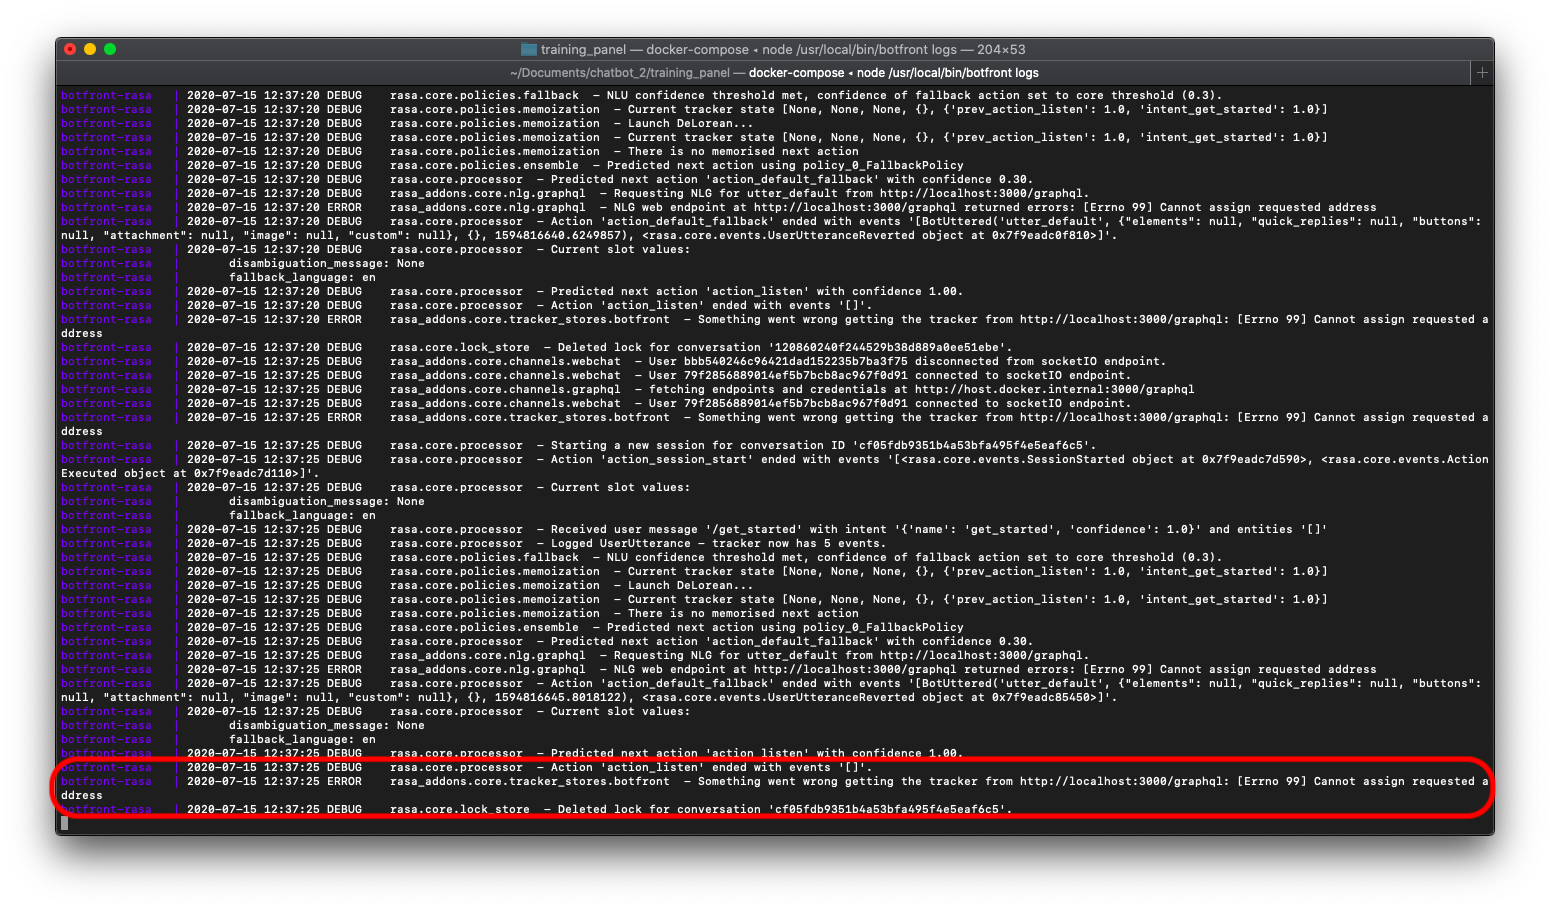The image size is (1550, 909).
Task: Open a new terminal tab with the plus icon
Action: [x=1482, y=72]
